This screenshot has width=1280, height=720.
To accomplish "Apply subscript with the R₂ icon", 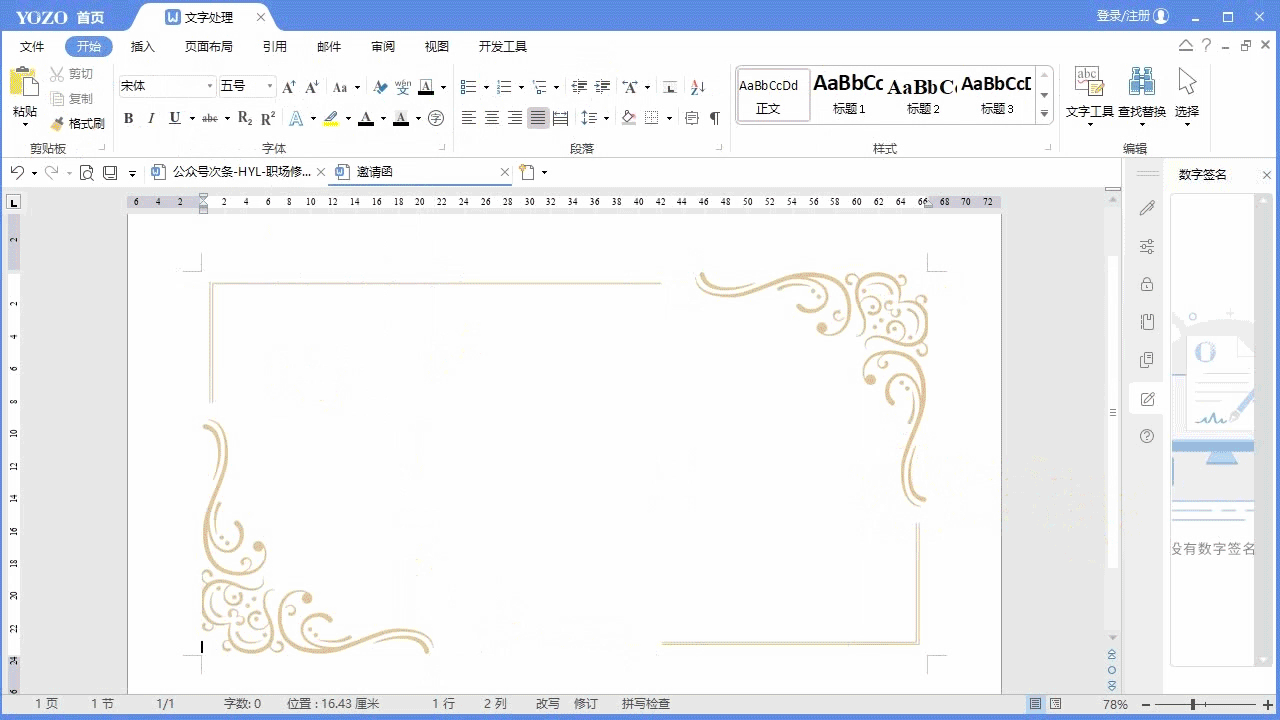I will click(x=245, y=118).
